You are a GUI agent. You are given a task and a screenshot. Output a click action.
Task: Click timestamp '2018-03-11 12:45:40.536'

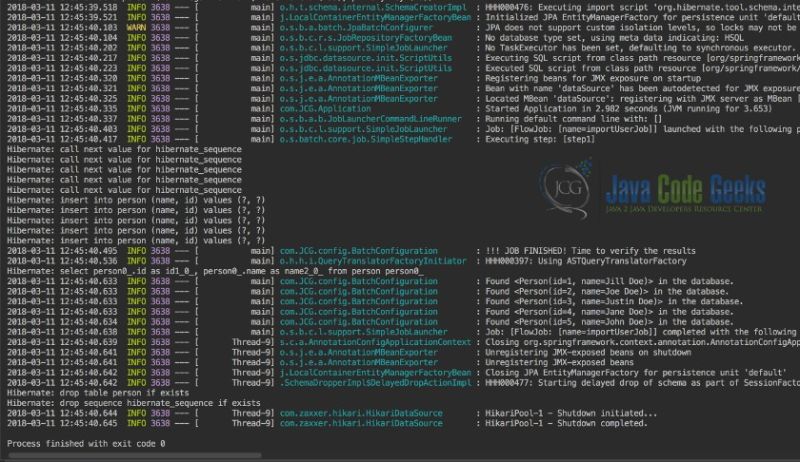click(62, 261)
